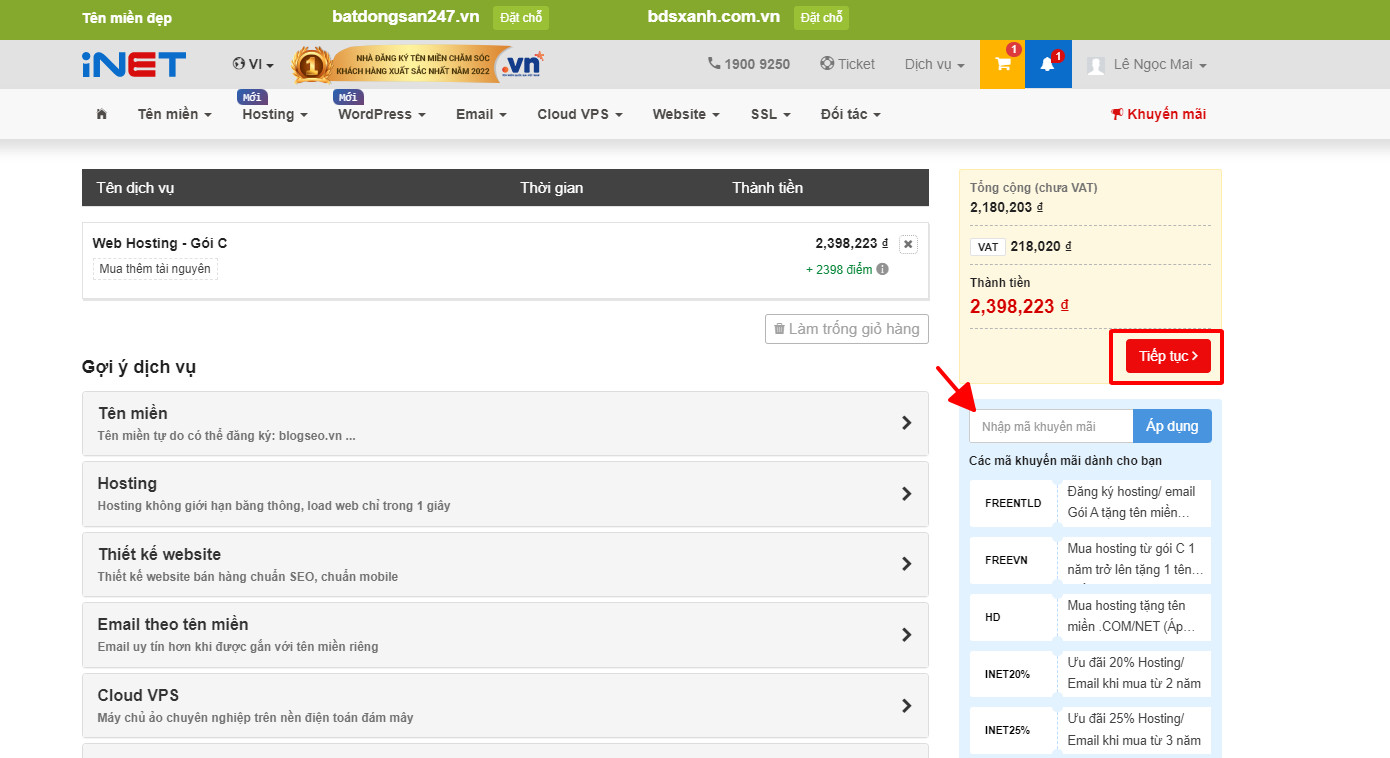Image resolution: width=1390 pixels, height=758 pixels.
Task: Open the shopping cart icon
Action: (1002, 64)
